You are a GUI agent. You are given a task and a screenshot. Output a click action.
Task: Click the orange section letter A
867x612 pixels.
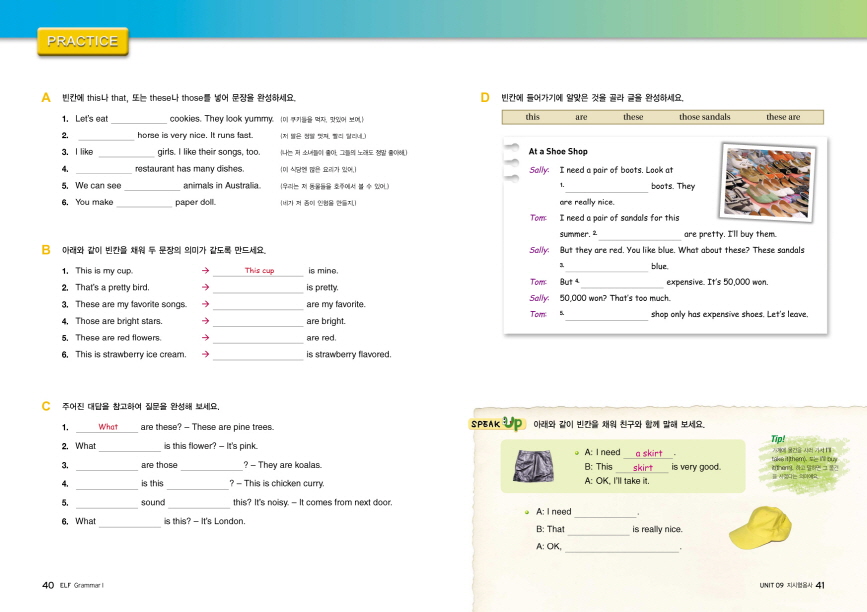[46, 98]
